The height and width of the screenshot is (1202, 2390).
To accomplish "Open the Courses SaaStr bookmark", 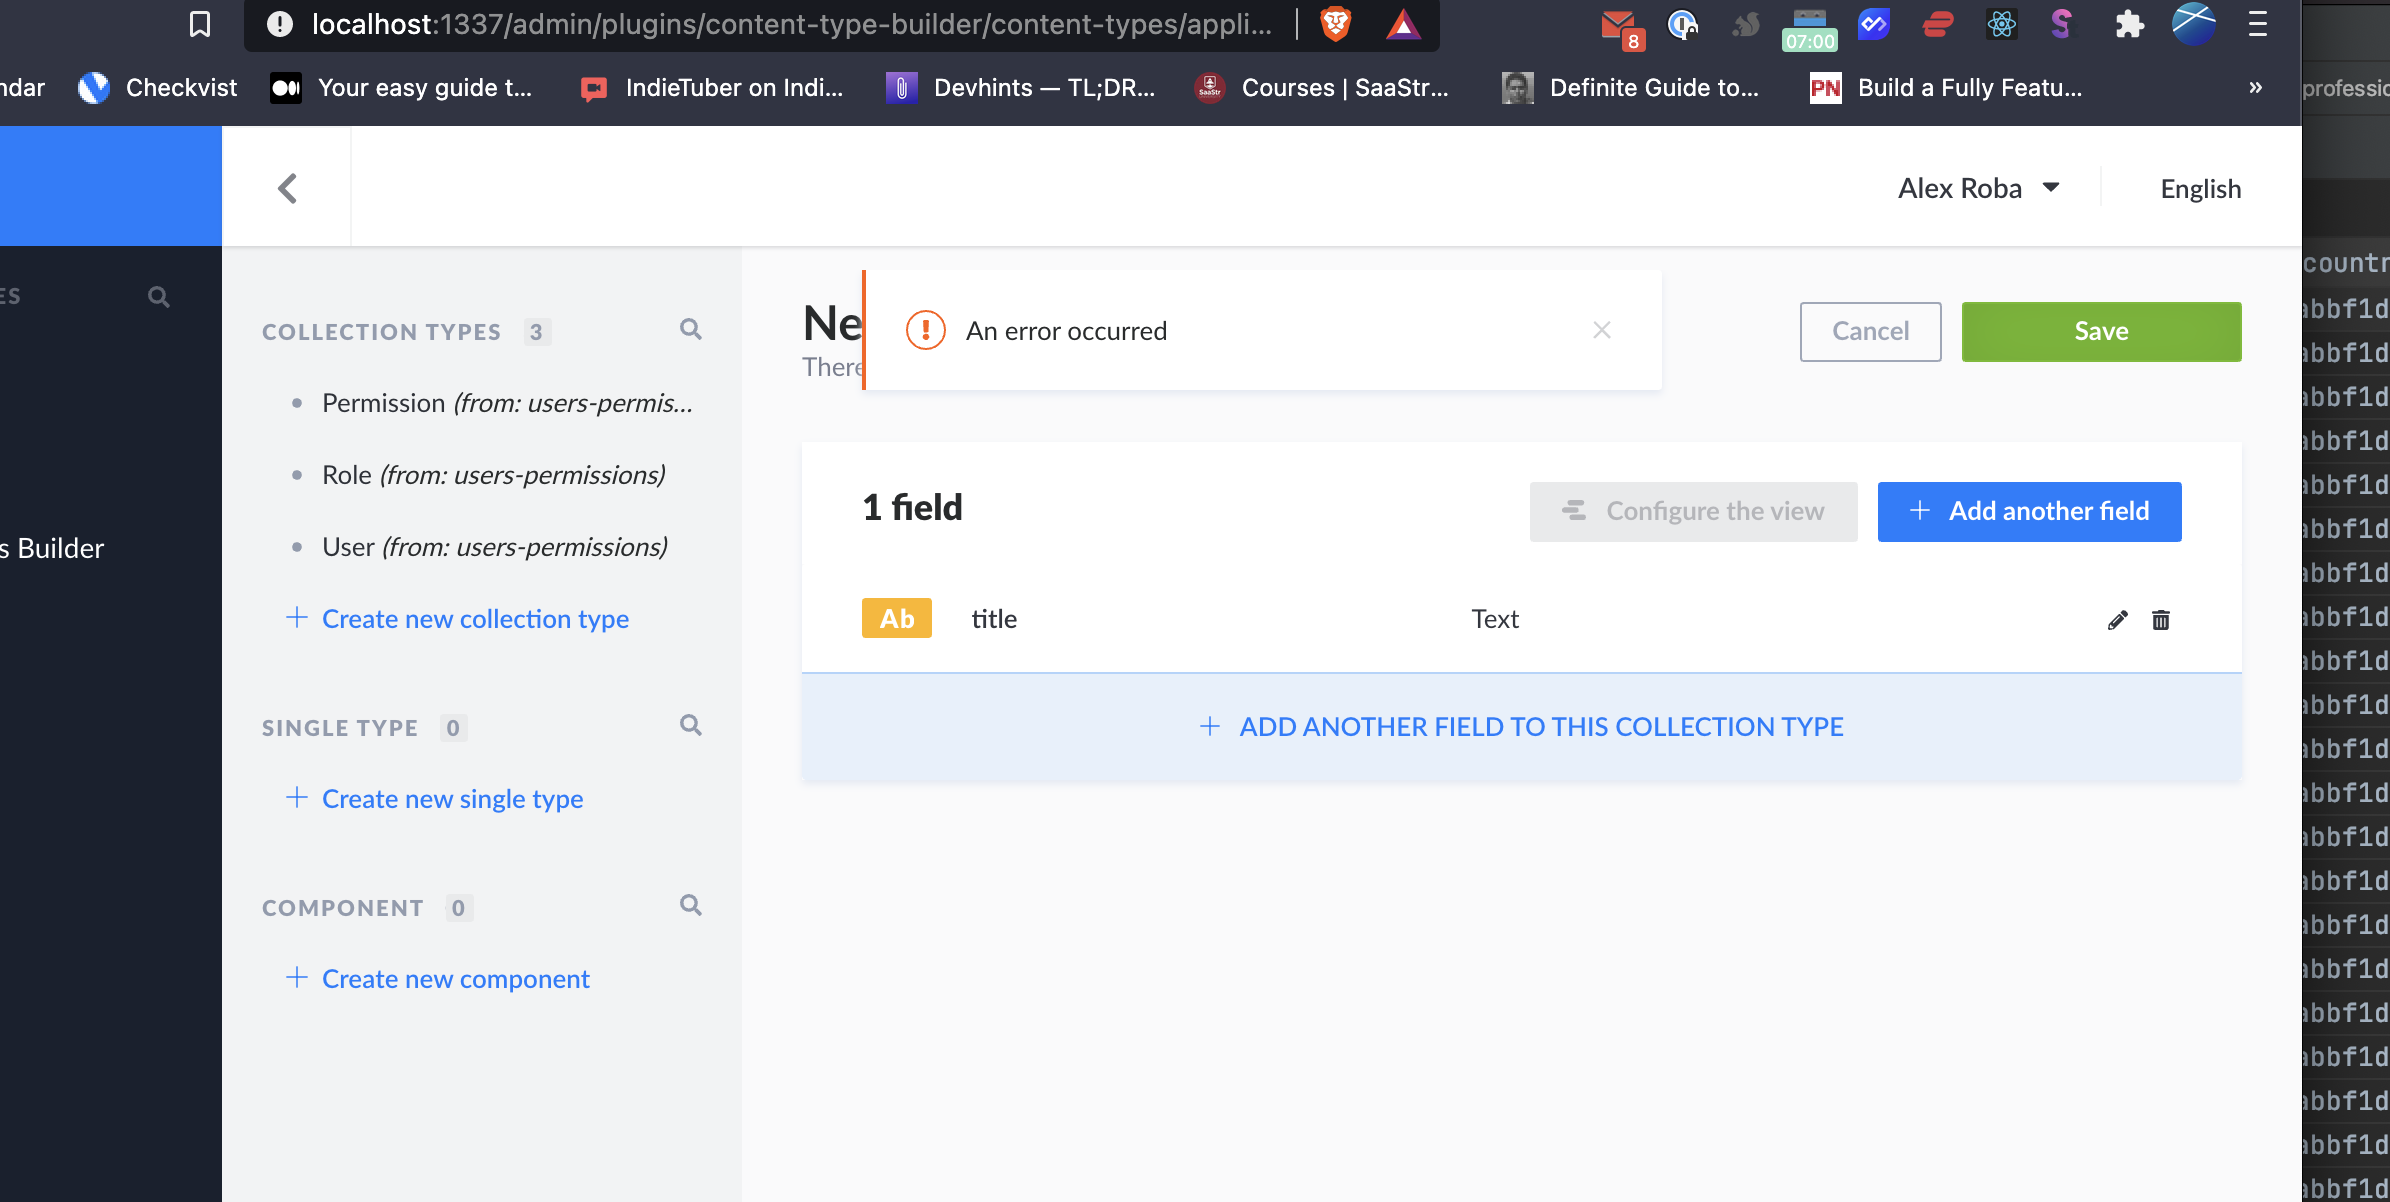I will pos(1322,88).
